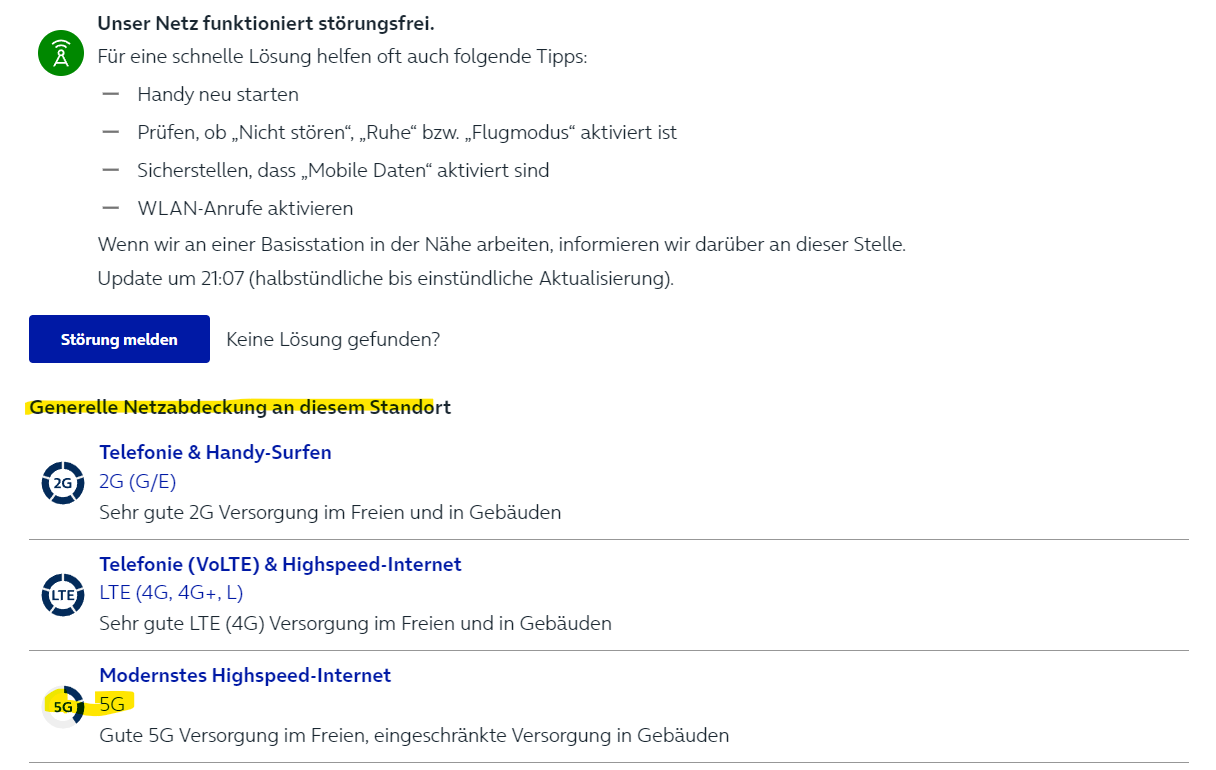Click the Mobile Daten aktiviert tip line

pyautogui.click(x=343, y=171)
